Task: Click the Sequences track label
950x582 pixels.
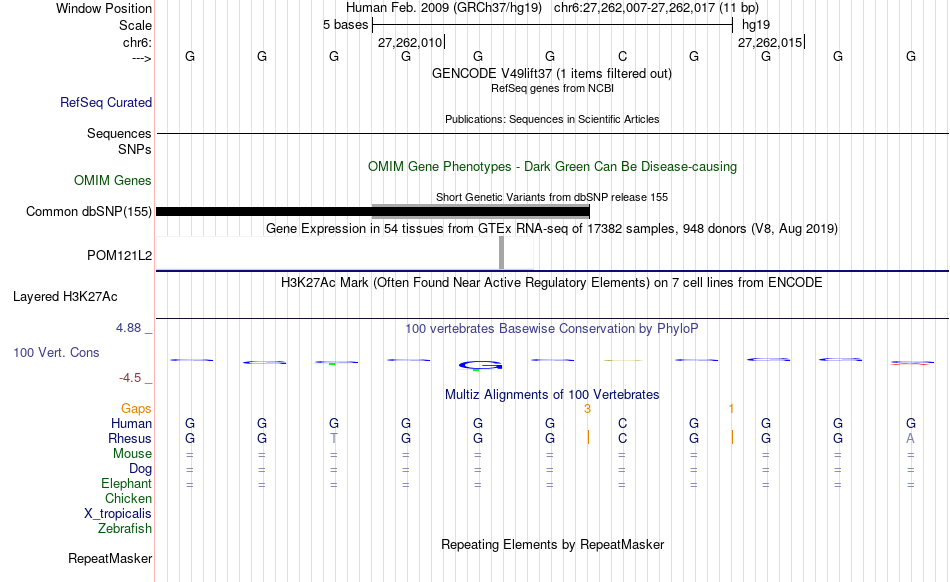Action: (119, 133)
